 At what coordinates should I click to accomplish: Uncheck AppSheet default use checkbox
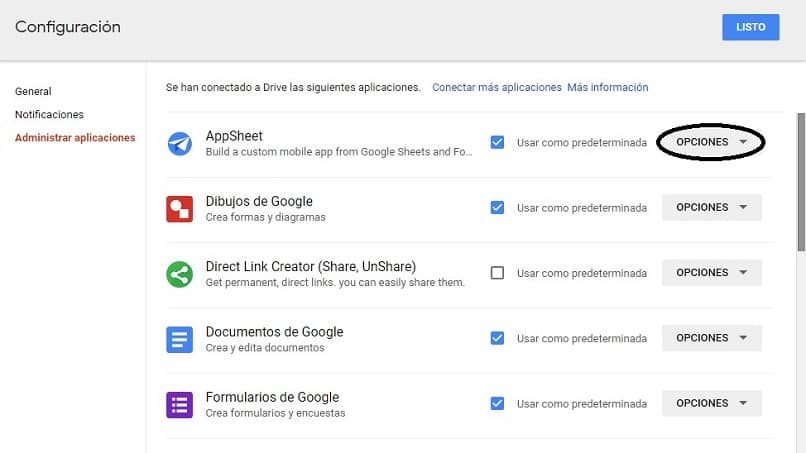coord(497,142)
